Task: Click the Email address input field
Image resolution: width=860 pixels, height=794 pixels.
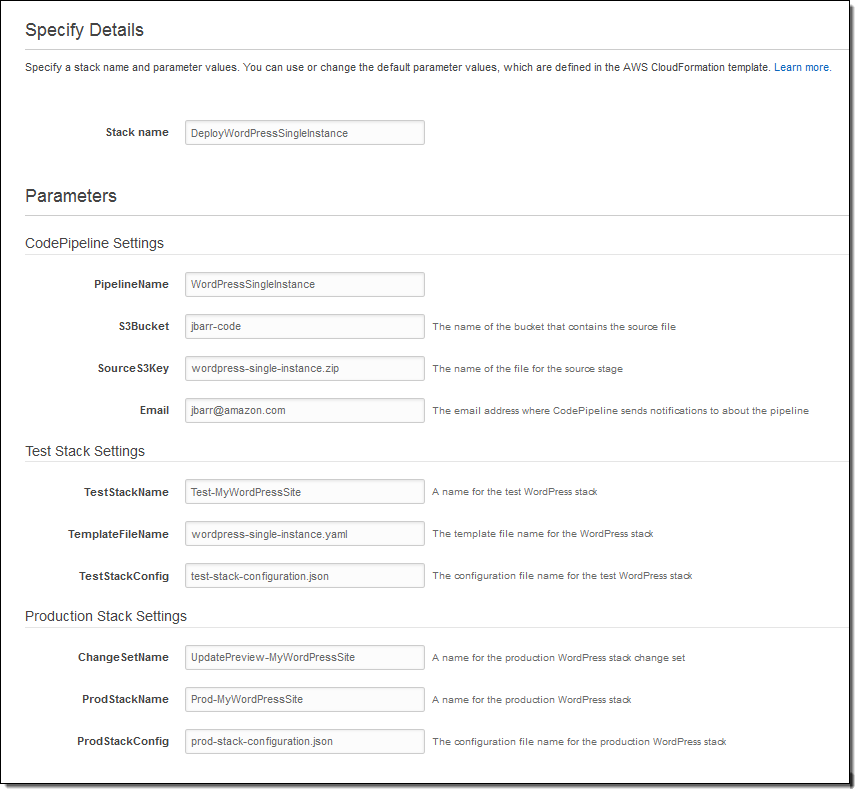Action: [x=304, y=411]
